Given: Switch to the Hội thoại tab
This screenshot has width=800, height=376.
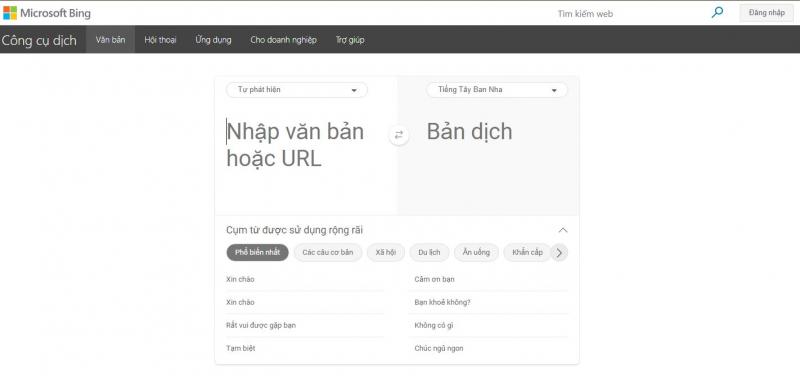Looking at the screenshot, I should click(x=160, y=40).
